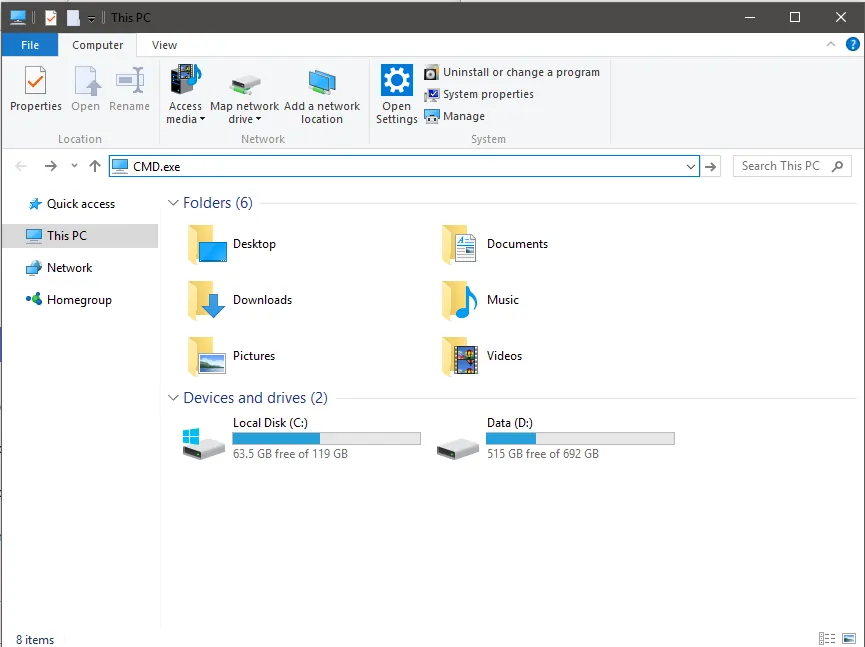Image resolution: width=865 pixels, height=647 pixels.
Task: Select the Videos folder icon
Action: click(460, 356)
